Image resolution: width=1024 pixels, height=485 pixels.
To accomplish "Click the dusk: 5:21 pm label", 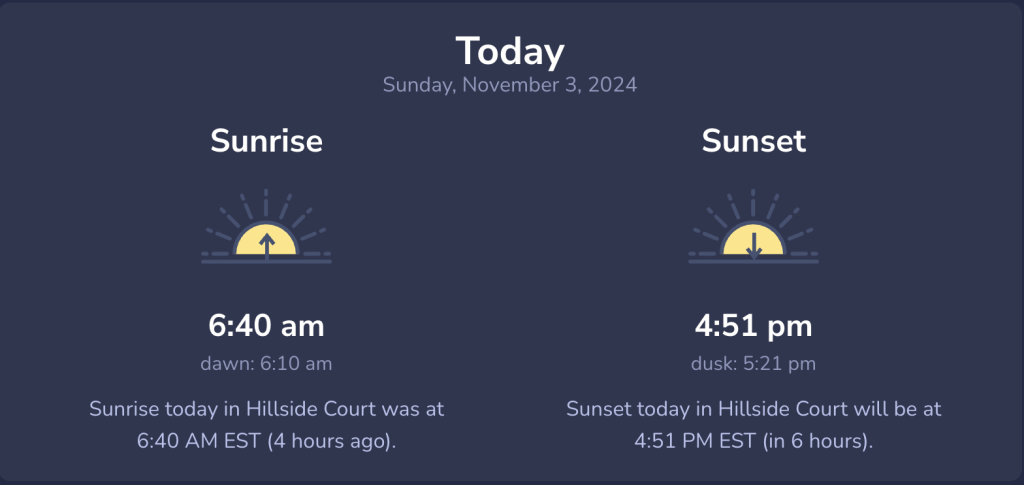I will [754, 364].
